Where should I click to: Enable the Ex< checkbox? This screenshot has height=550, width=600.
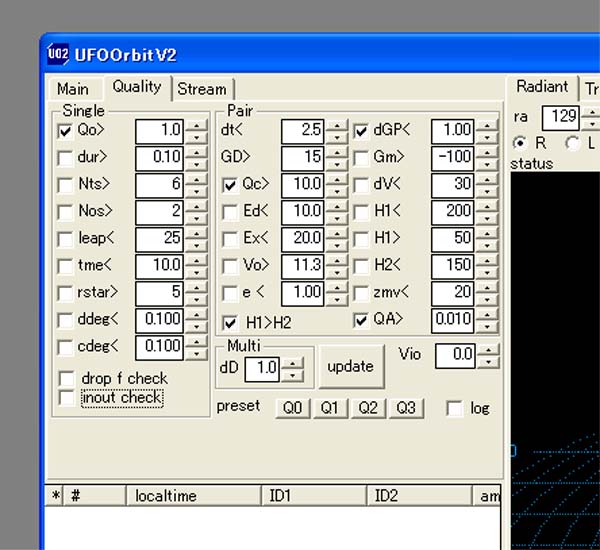(x=230, y=240)
